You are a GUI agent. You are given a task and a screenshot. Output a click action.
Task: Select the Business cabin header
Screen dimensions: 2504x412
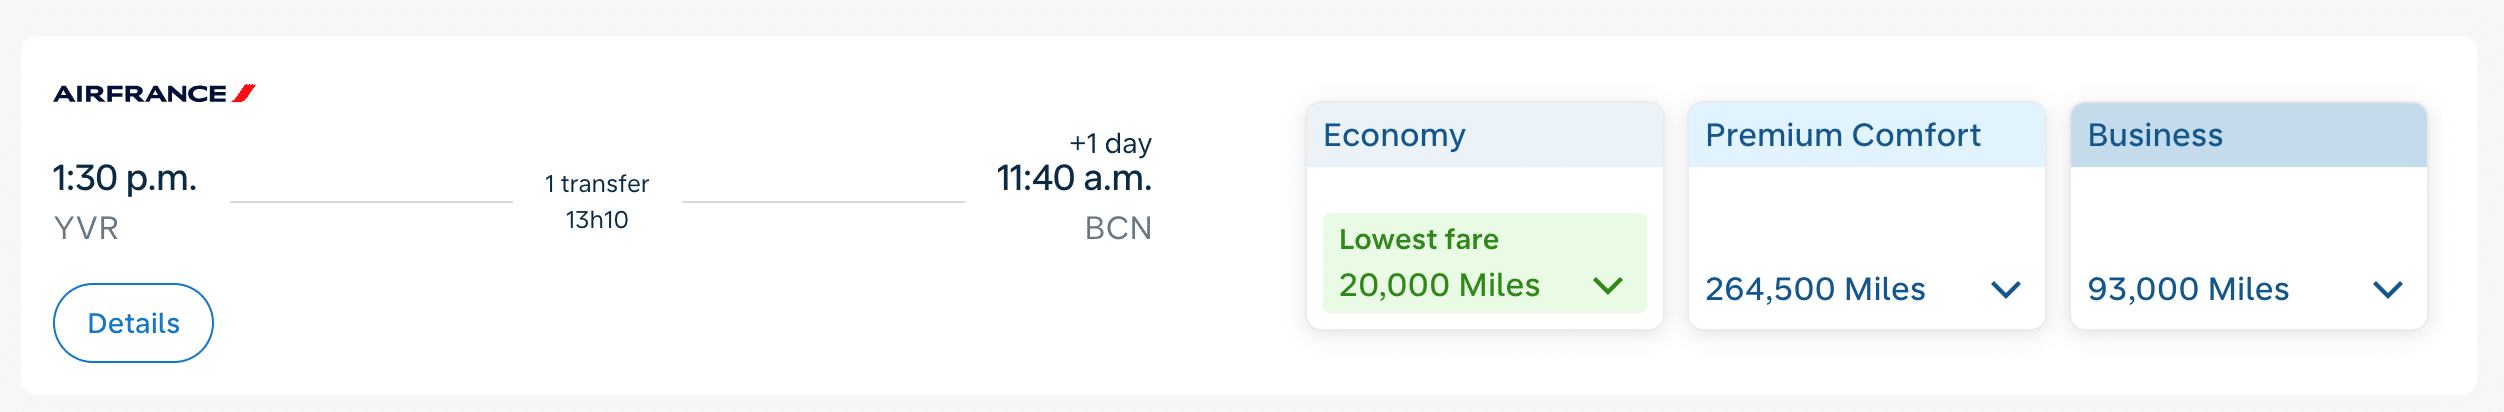[2155, 135]
